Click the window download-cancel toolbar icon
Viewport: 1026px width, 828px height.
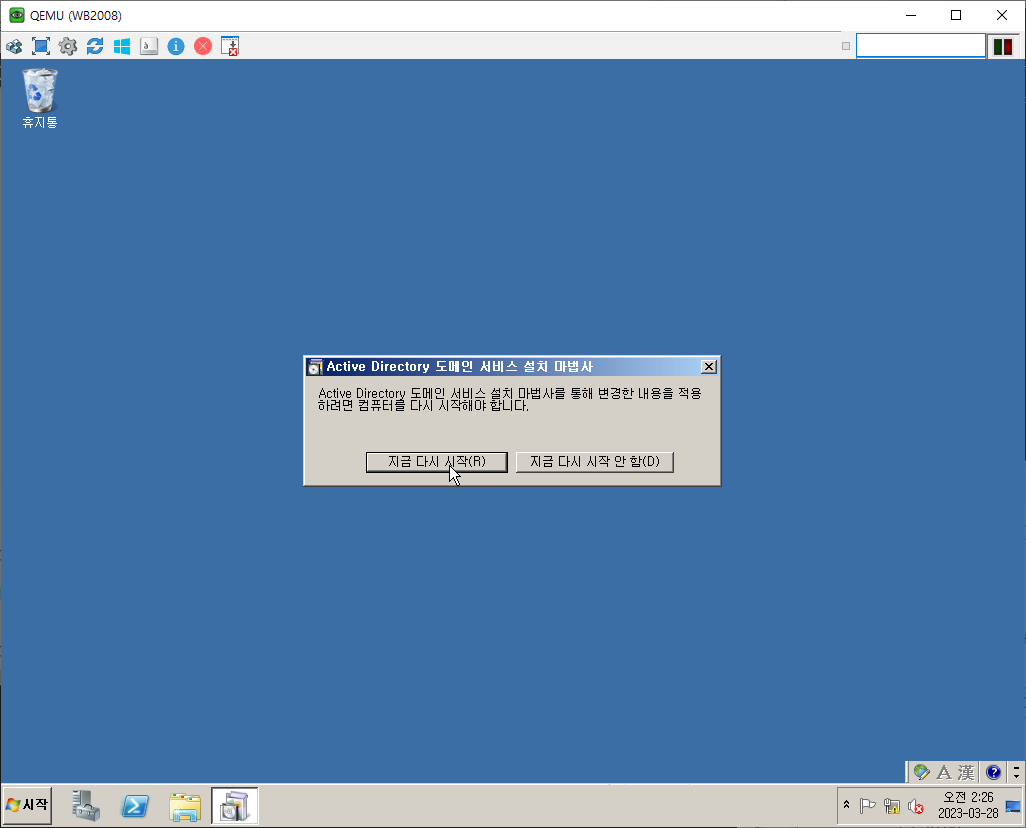click(230, 46)
